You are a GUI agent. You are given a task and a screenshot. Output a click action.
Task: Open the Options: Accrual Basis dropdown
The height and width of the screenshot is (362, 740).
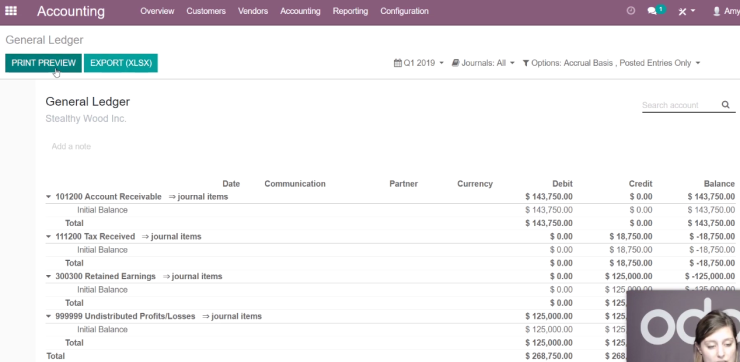coord(611,63)
